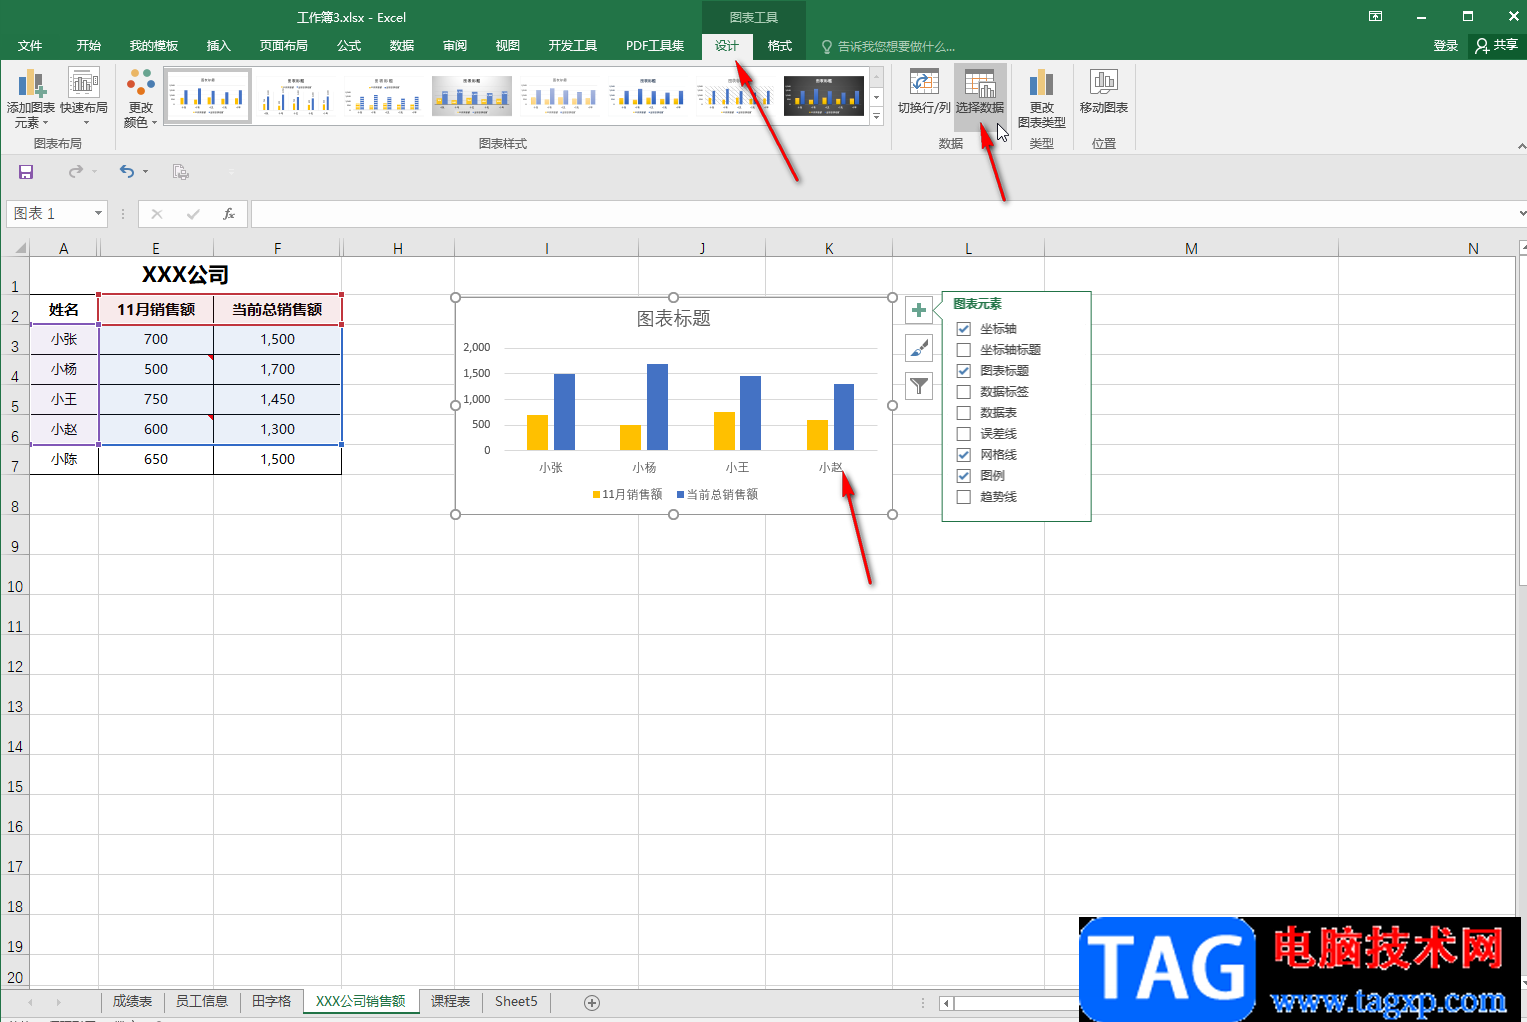Viewport: 1527px width, 1022px height.
Task: Click the Tell Me lightbulb search box
Action: (889, 46)
